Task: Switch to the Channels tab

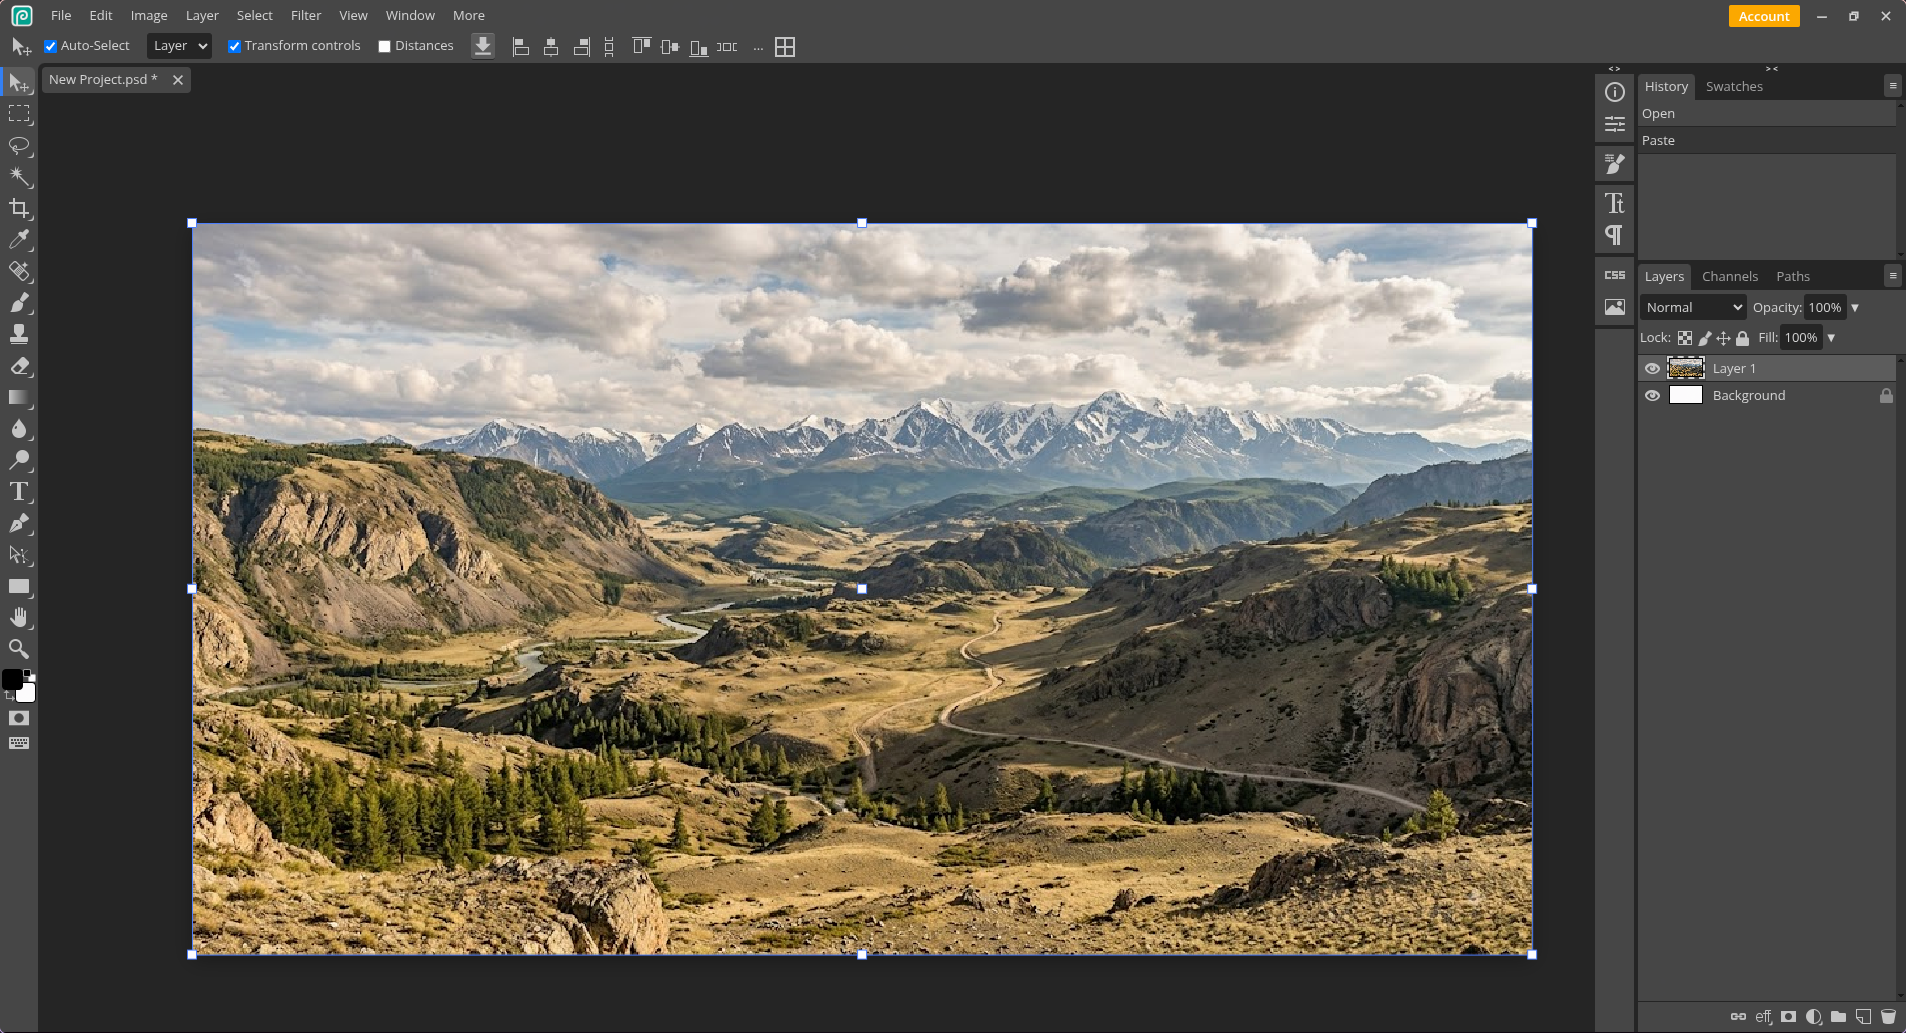Action: click(x=1730, y=276)
